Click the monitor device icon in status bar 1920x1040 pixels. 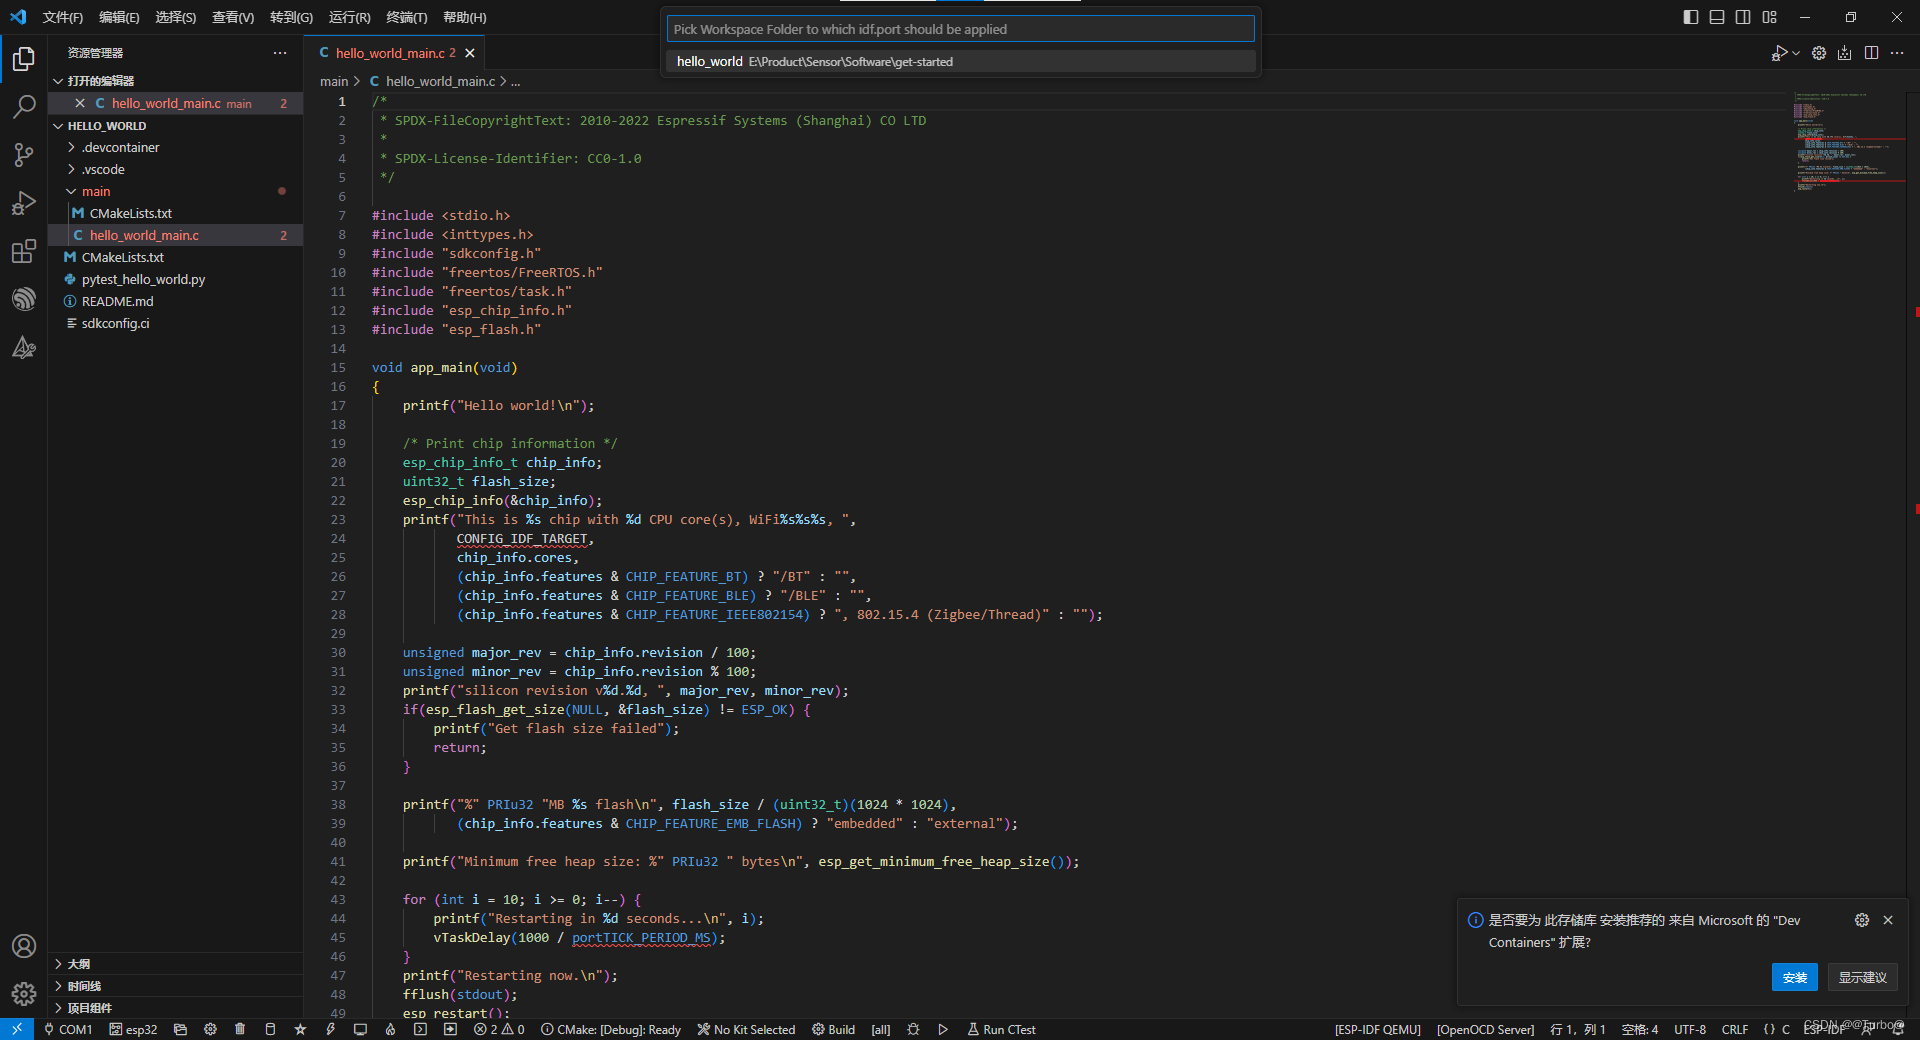(360, 1029)
